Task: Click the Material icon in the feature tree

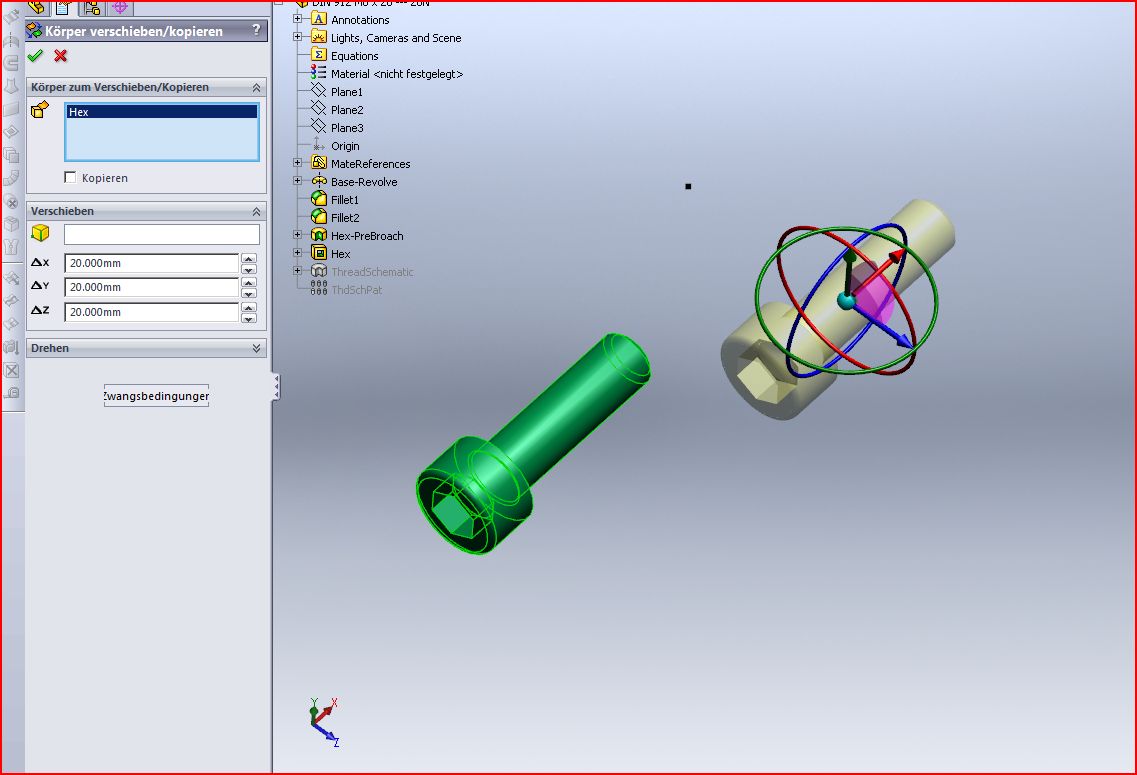Action: pyautogui.click(x=319, y=72)
